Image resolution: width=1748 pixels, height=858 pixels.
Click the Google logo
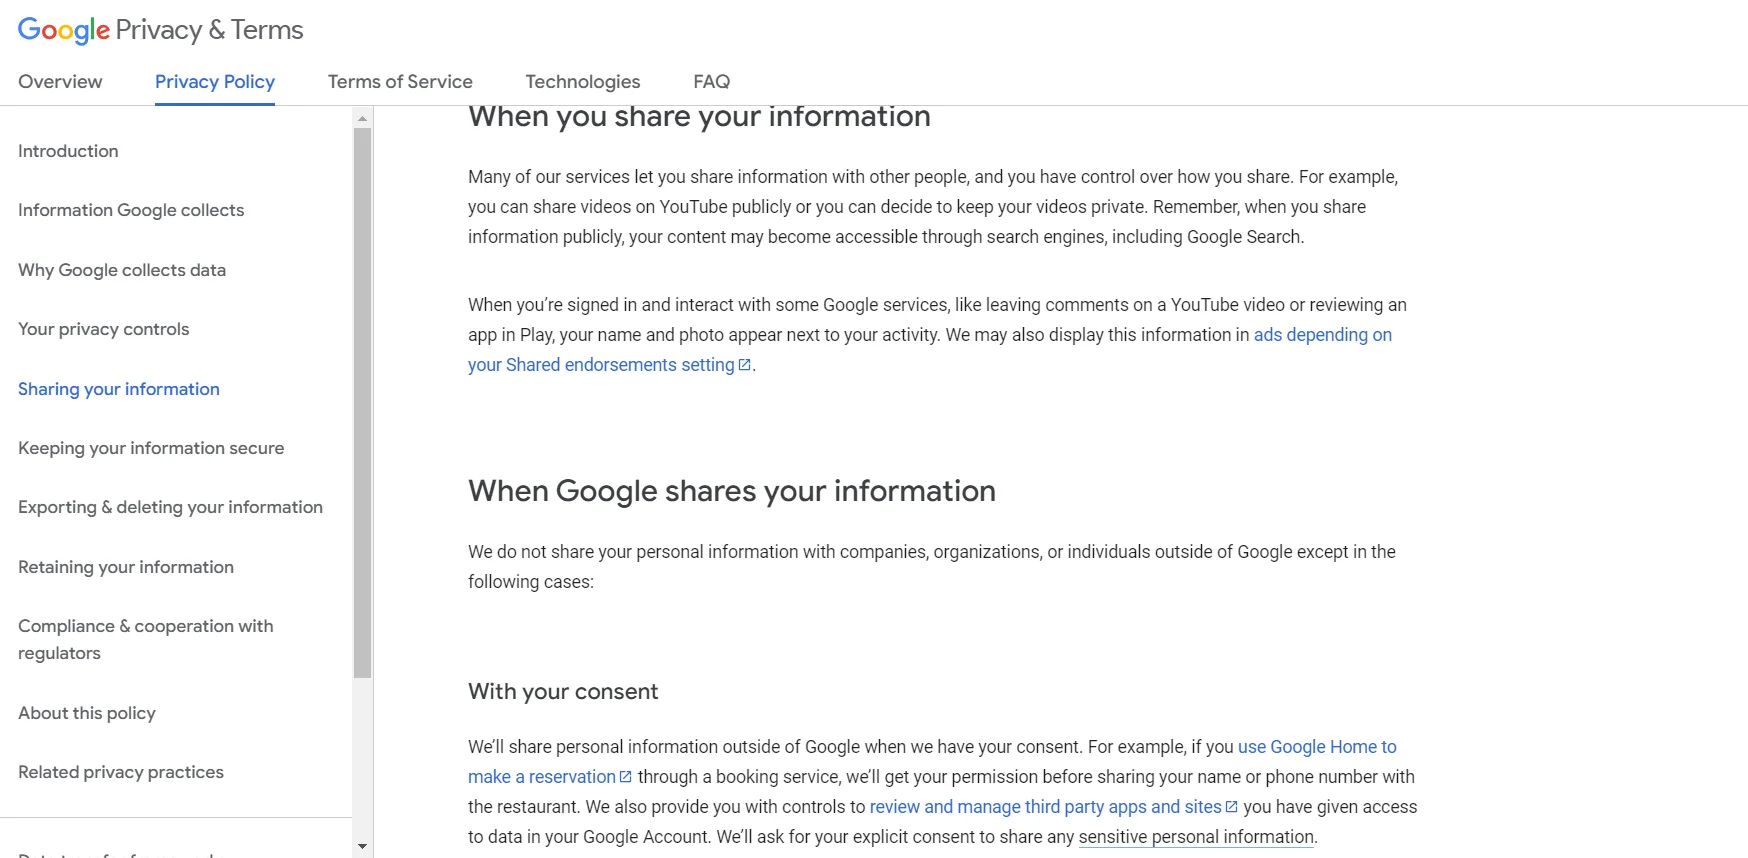(x=64, y=30)
